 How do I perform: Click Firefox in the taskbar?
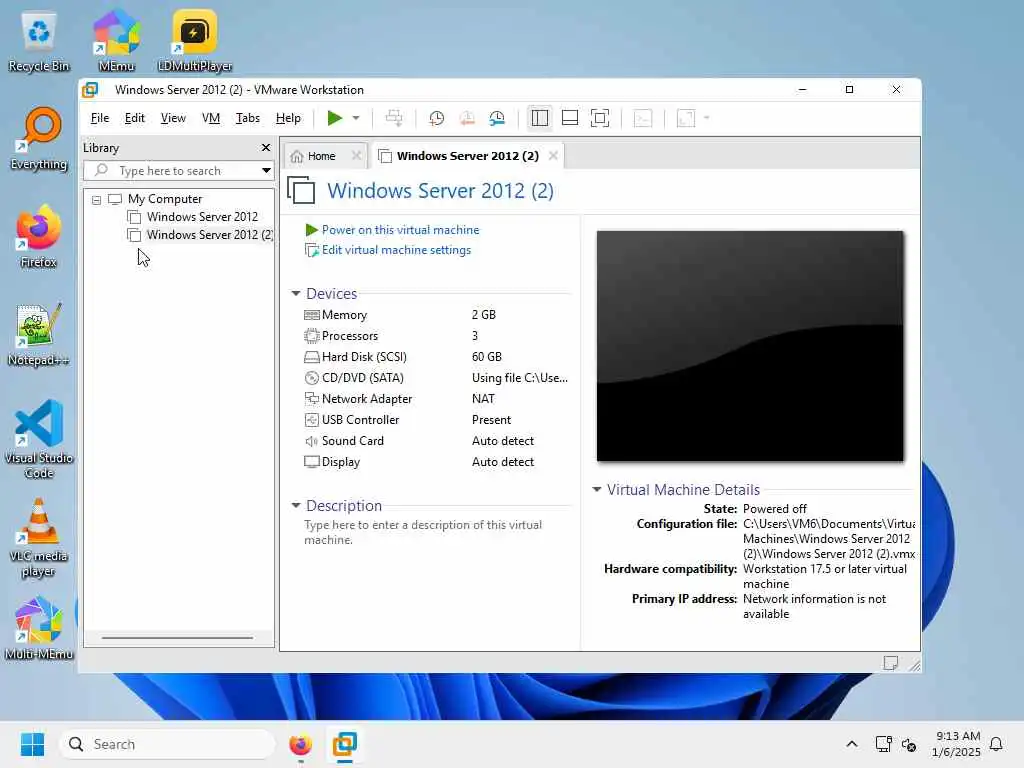[300, 744]
